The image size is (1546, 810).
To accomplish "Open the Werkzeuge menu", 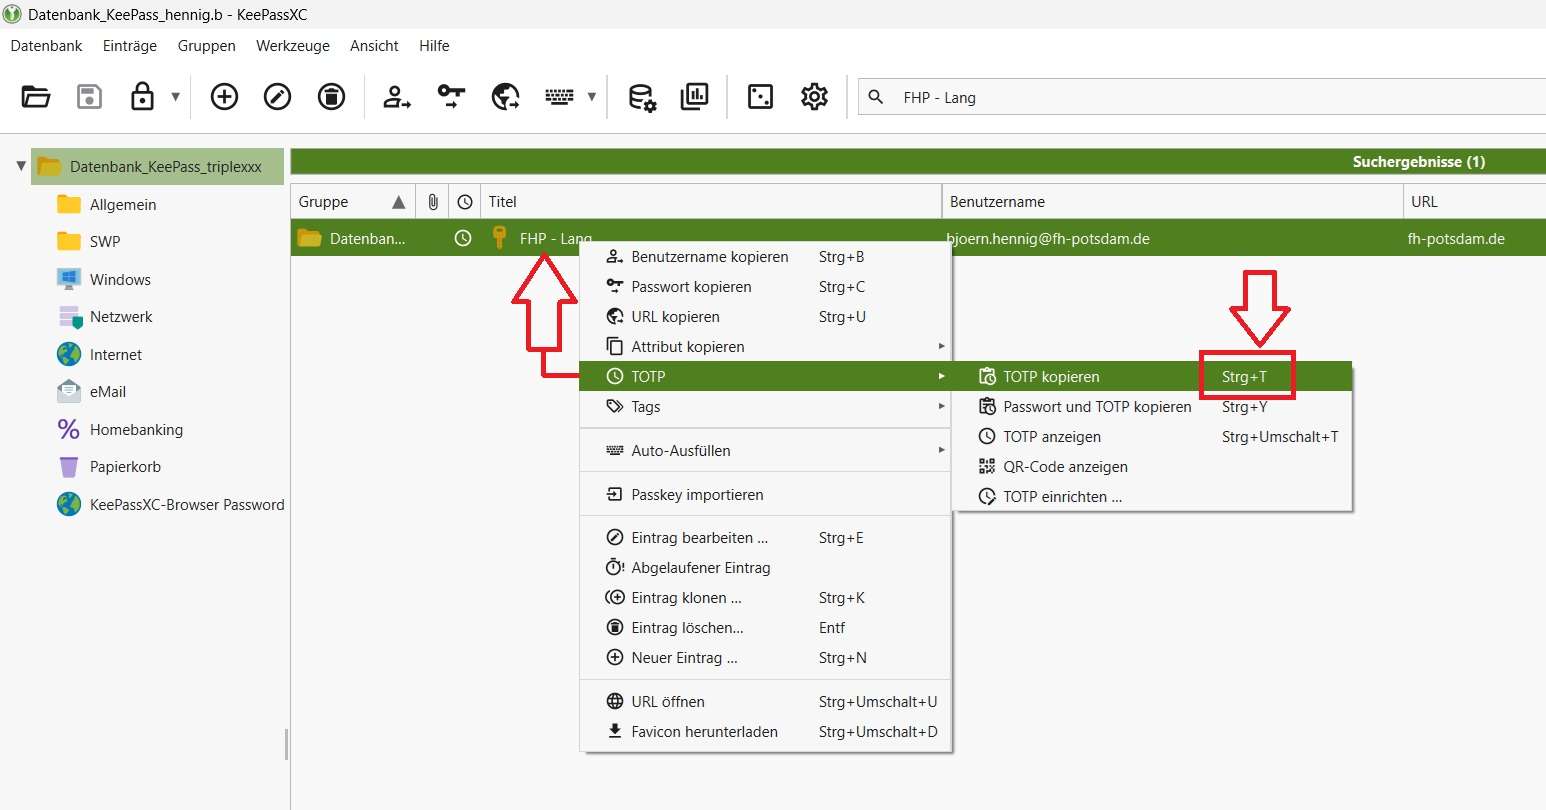I will (x=292, y=46).
